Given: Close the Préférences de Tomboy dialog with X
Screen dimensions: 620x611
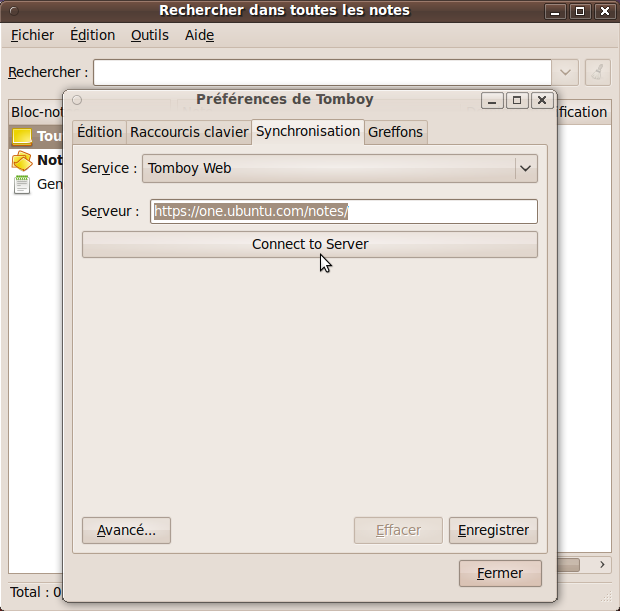Looking at the screenshot, I should 542,100.
